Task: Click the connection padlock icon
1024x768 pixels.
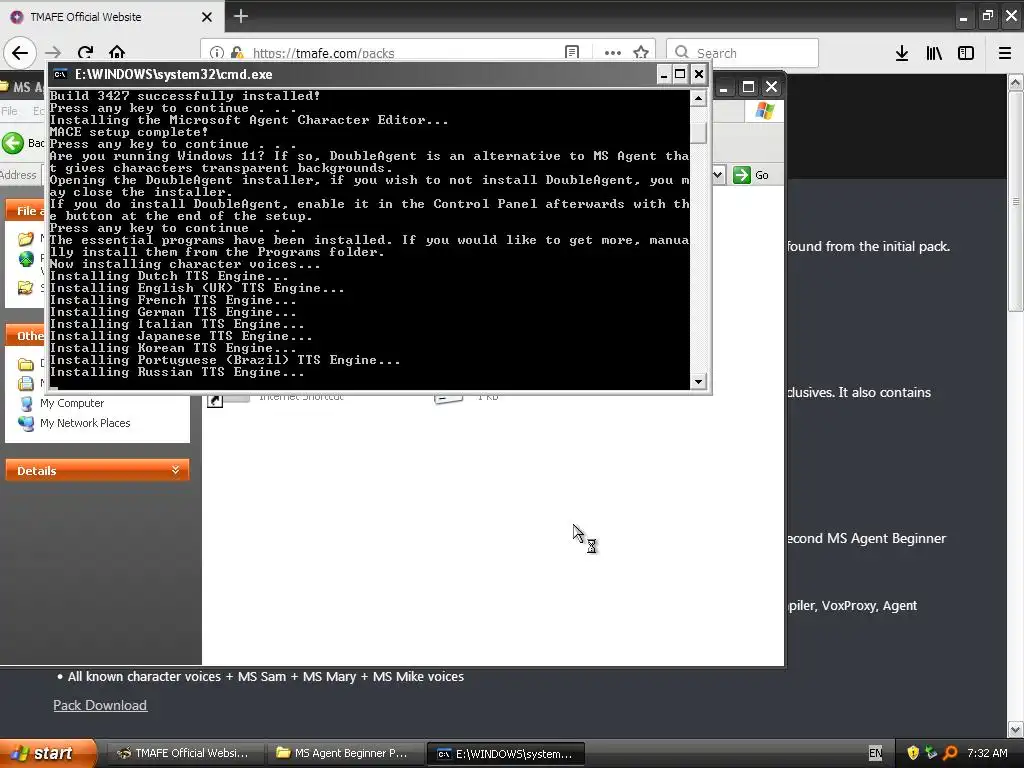Action: 237,53
